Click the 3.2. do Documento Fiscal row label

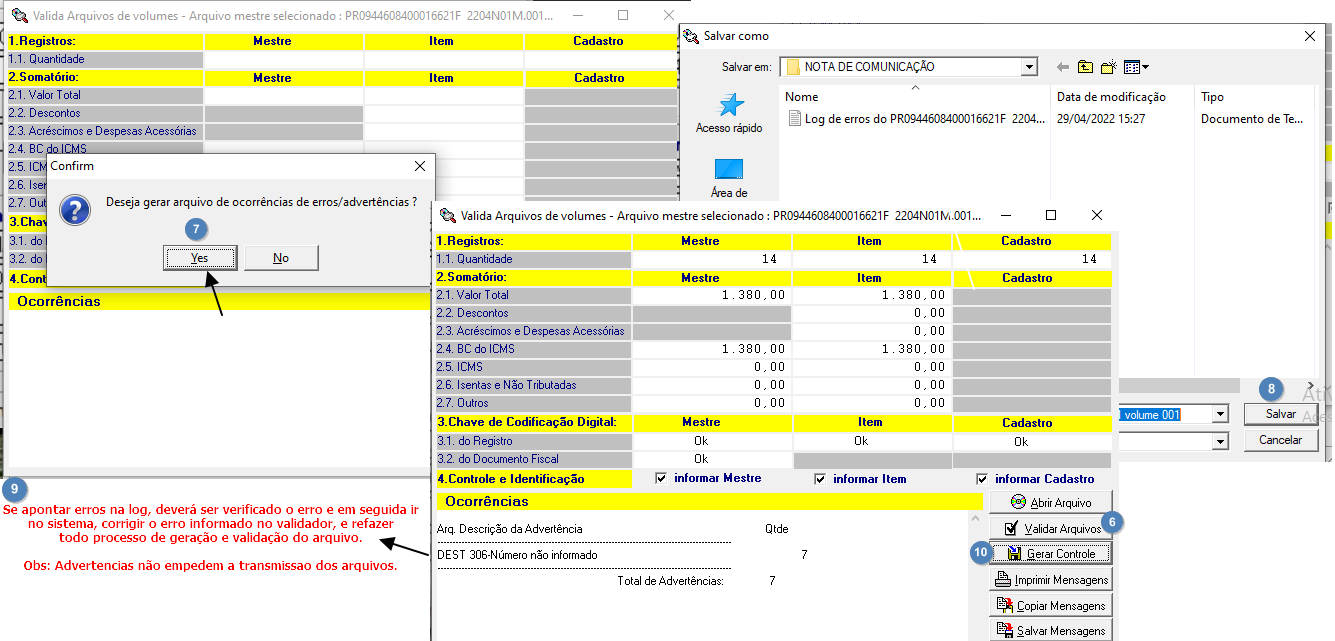[x=533, y=459]
